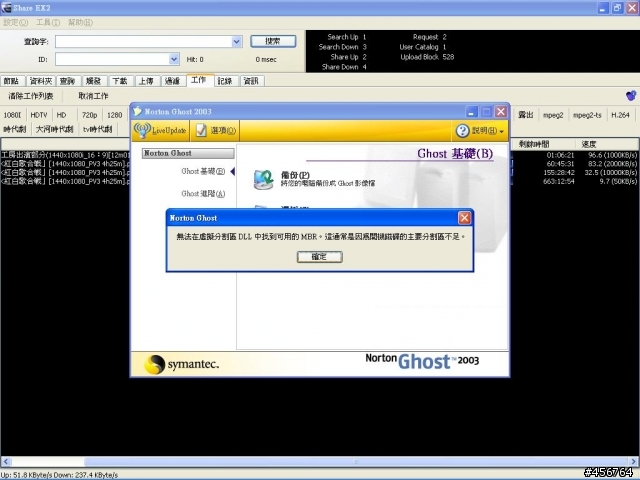Click the tv時代劇 filter button
640x480 pixels.
(98, 129)
